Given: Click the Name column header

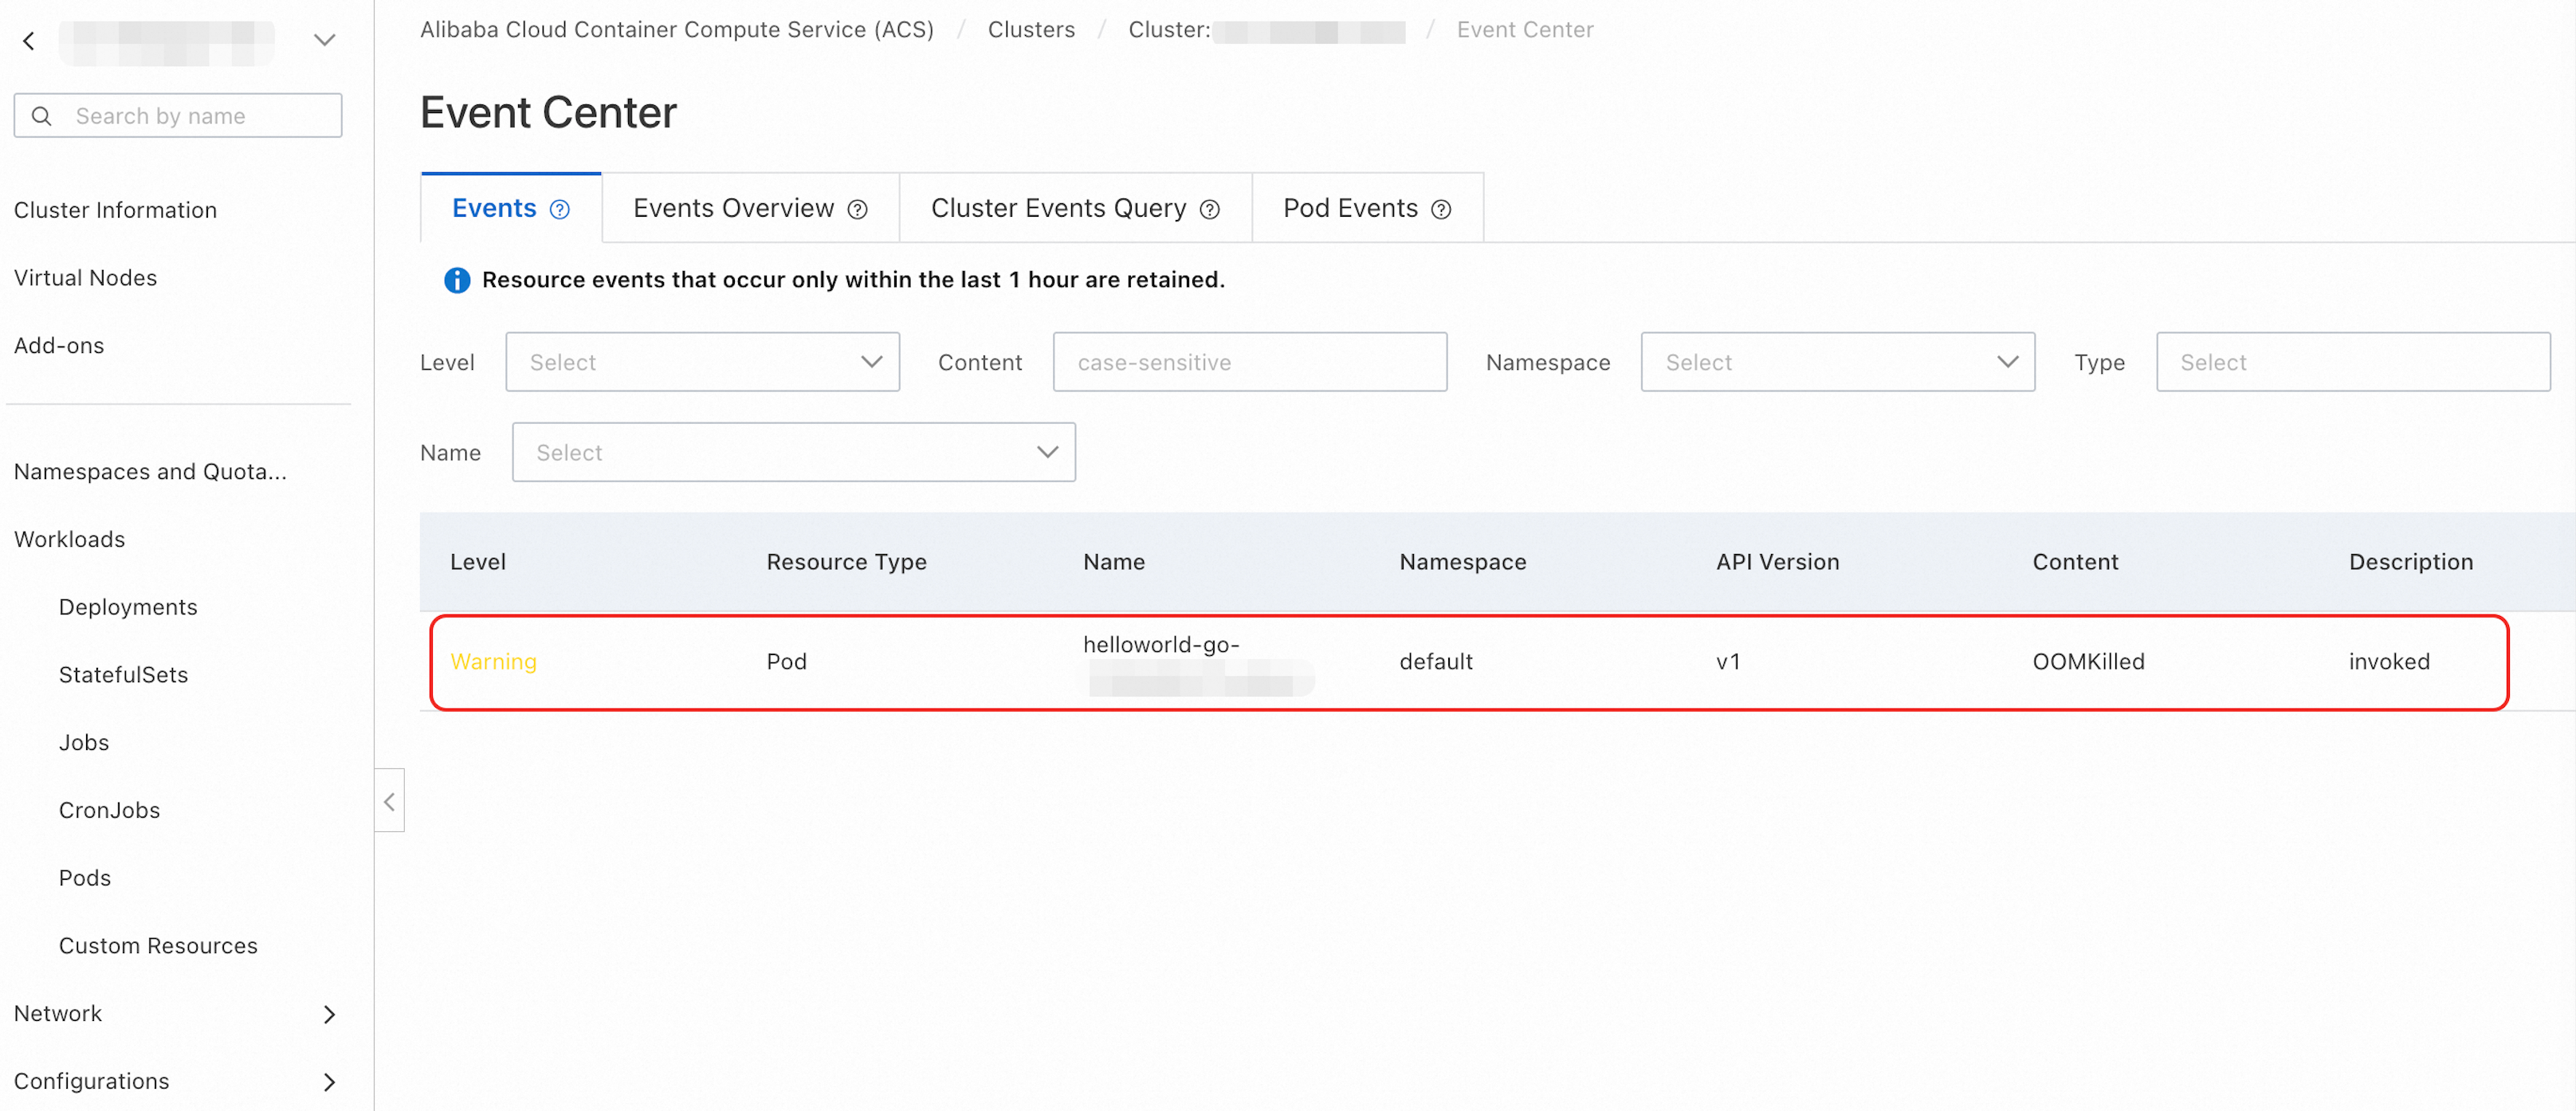Looking at the screenshot, I should (1114, 562).
